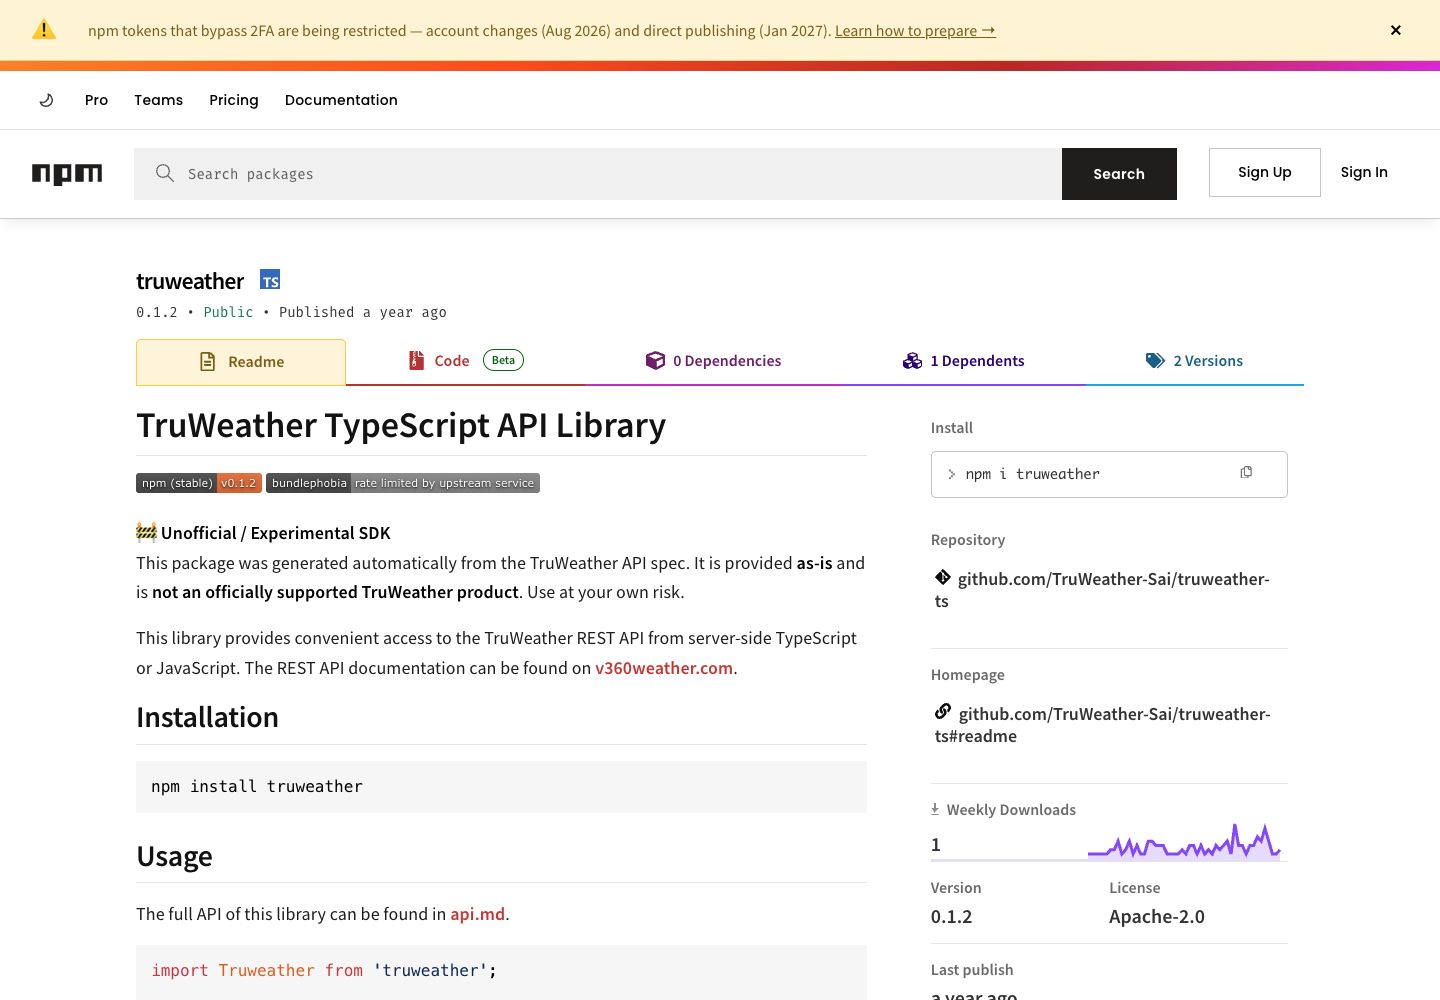Image resolution: width=1440 pixels, height=1000 pixels.
Task: Click the TypeScript TS badge icon
Action: [270, 280]
